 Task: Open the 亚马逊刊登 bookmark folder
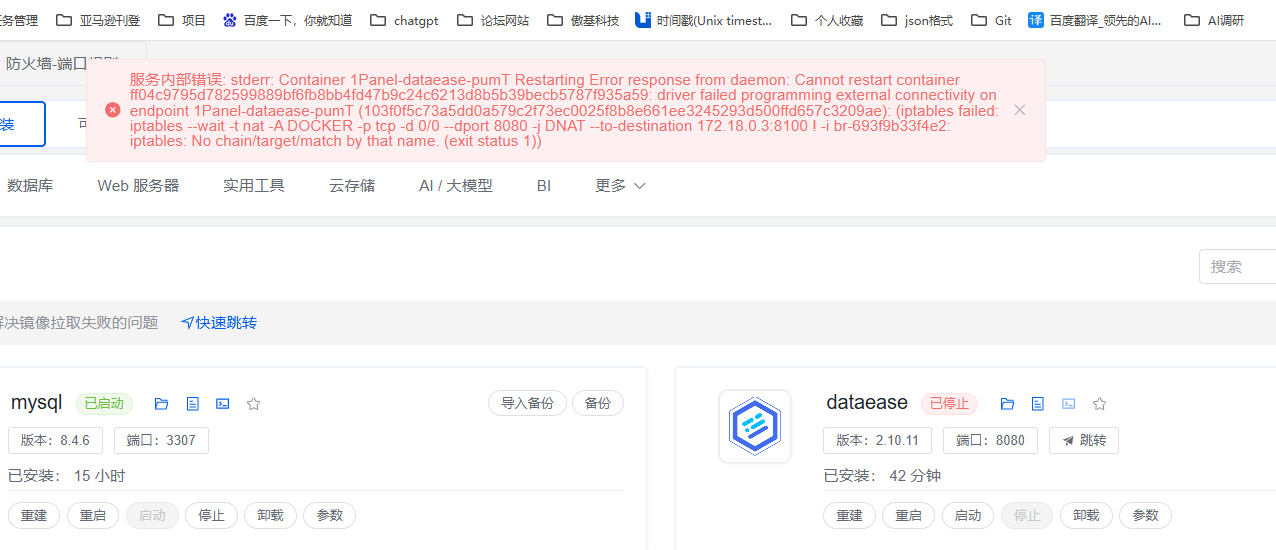(98, 20)
